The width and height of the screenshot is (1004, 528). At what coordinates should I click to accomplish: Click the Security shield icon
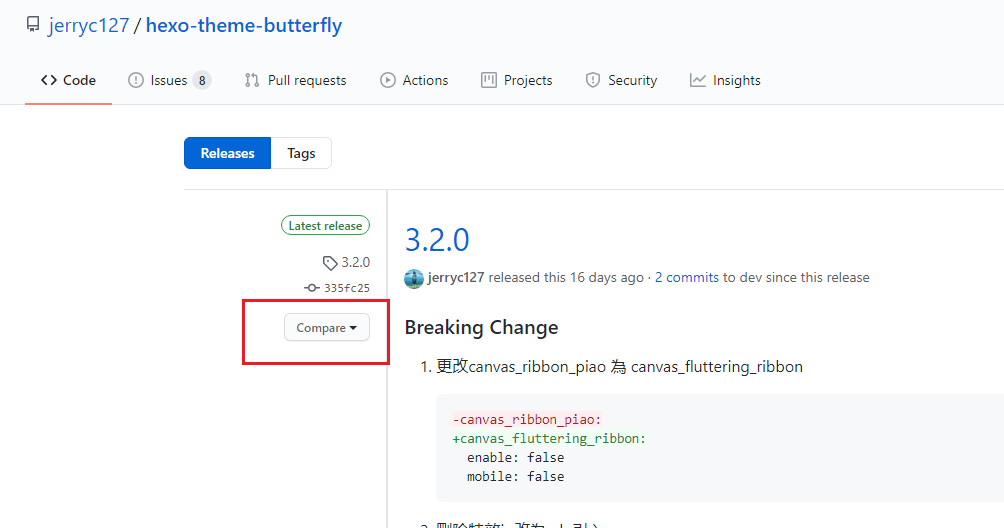[x=593, y=80]
